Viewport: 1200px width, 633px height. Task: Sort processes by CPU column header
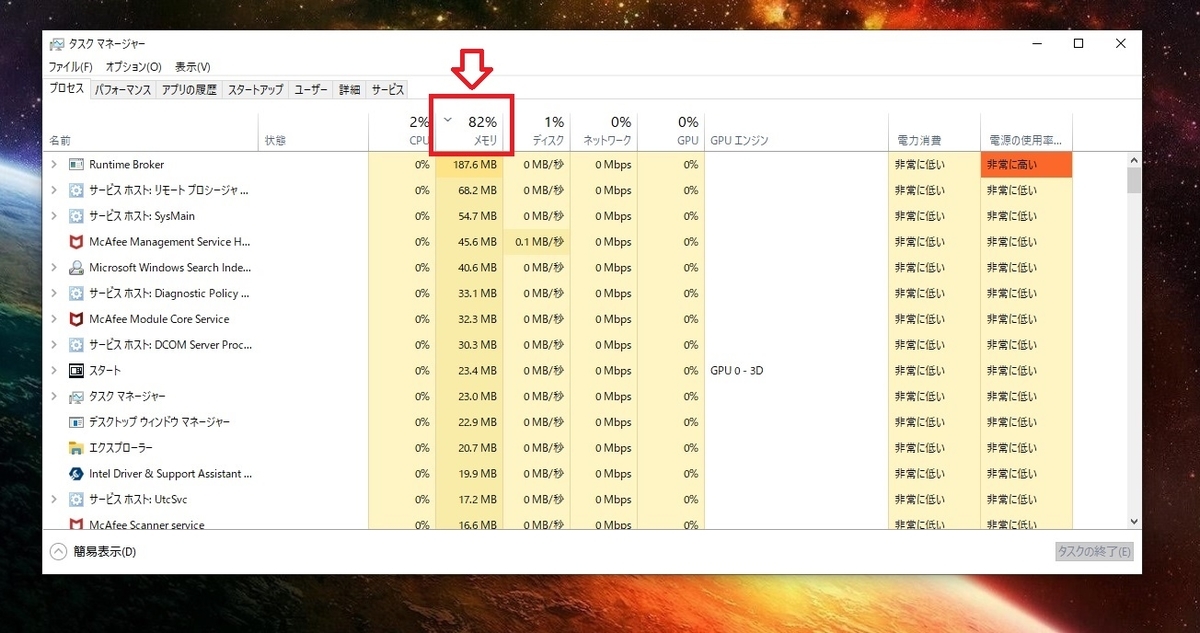pos(402,130)
